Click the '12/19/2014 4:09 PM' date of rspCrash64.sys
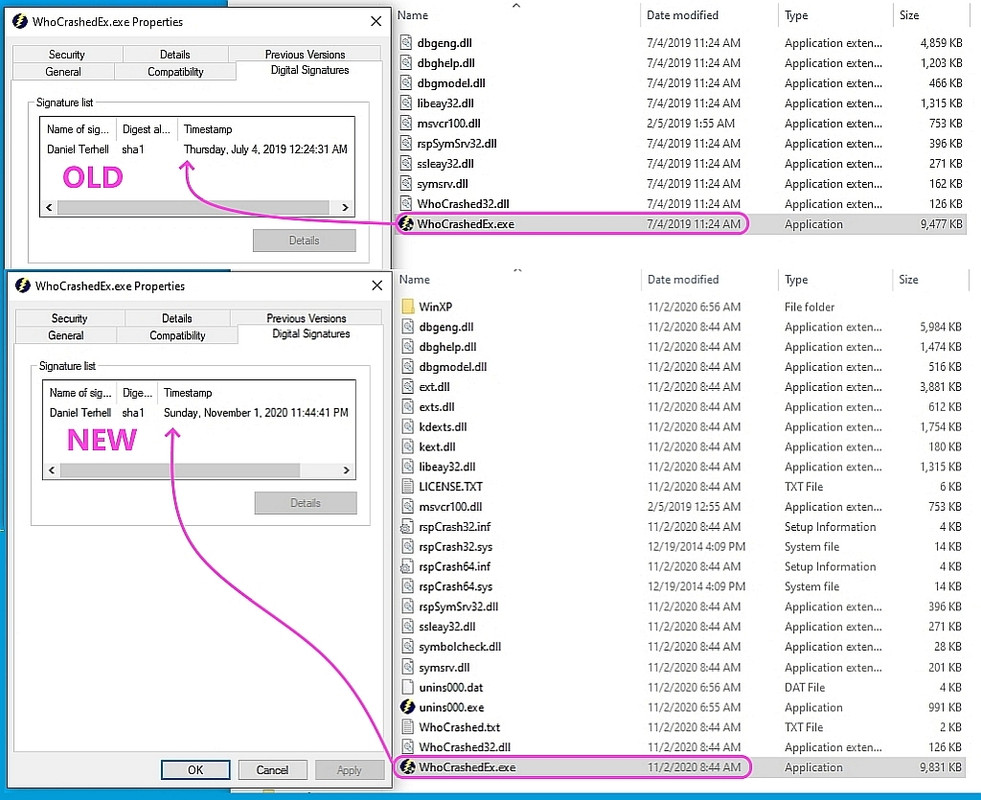 pyautogui.click(x=696, y=586)
